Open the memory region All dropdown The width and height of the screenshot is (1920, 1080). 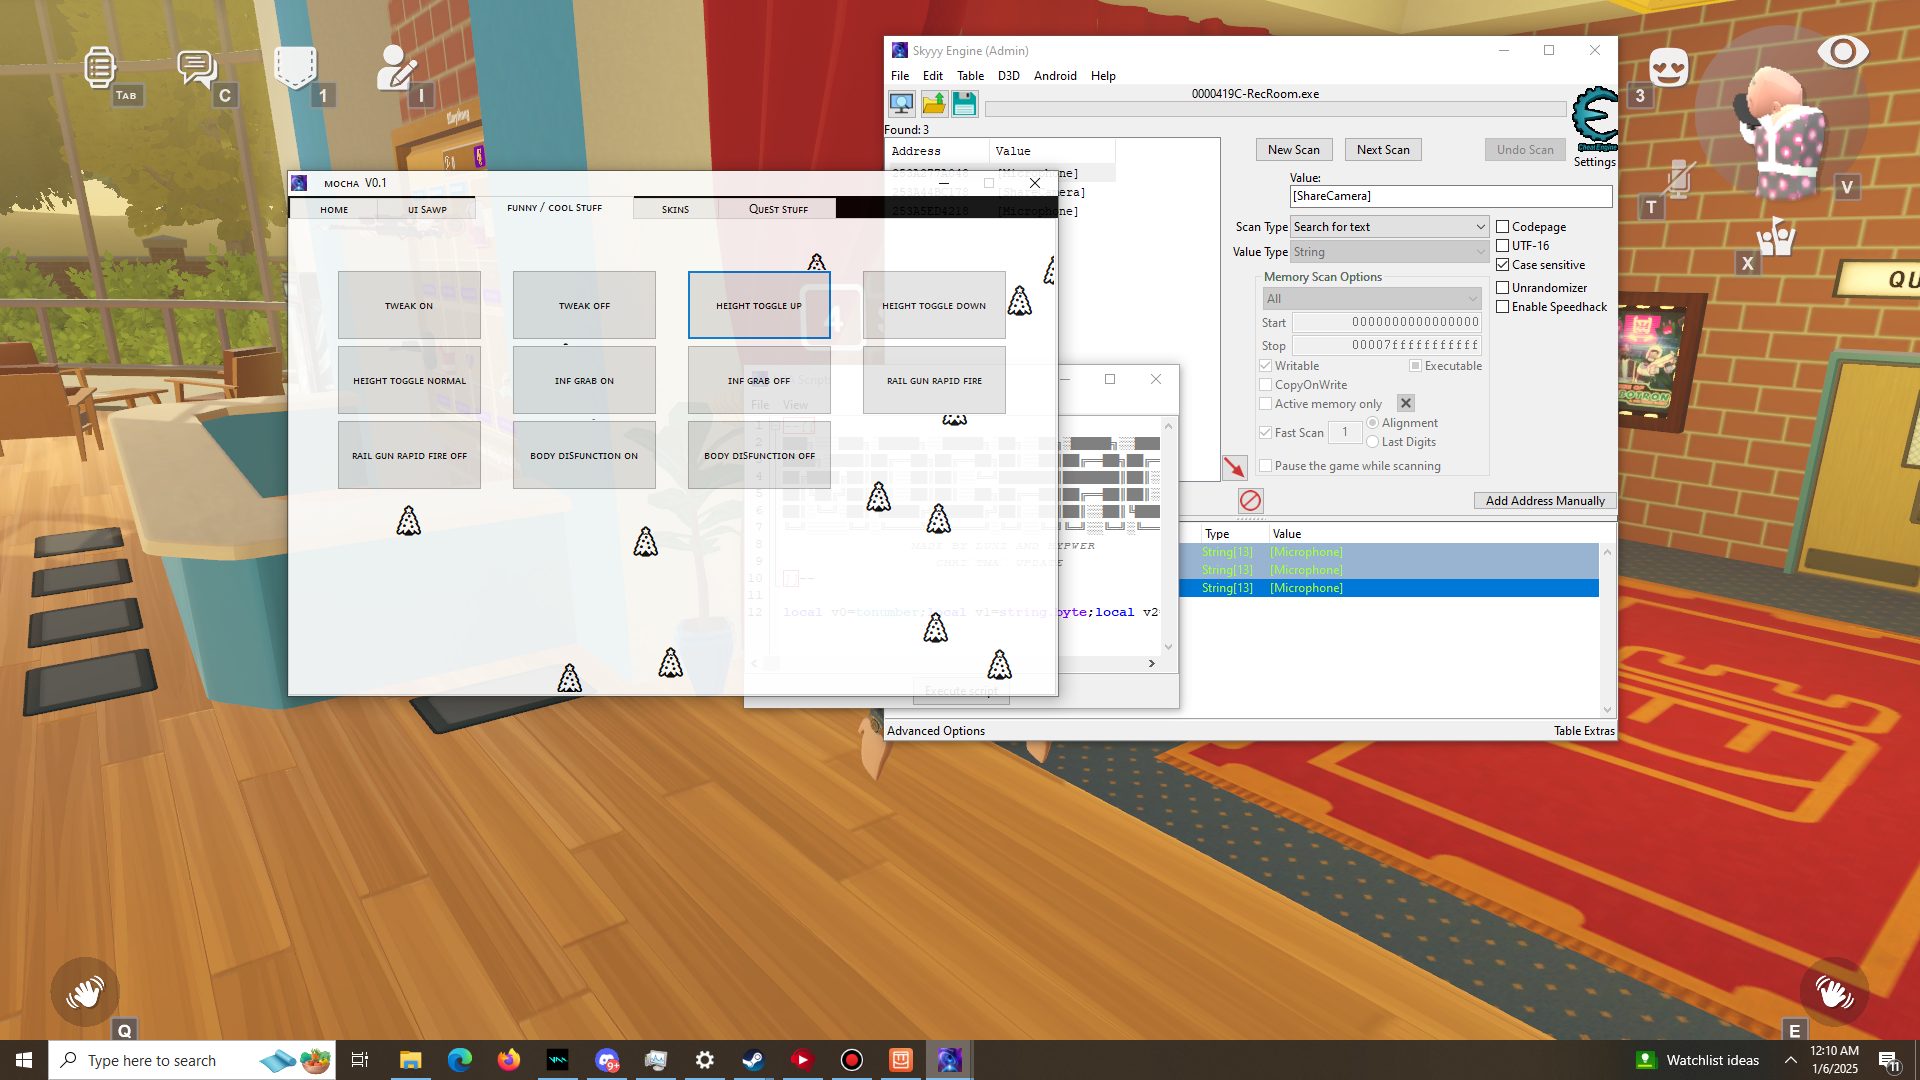tap(1371, 299)
